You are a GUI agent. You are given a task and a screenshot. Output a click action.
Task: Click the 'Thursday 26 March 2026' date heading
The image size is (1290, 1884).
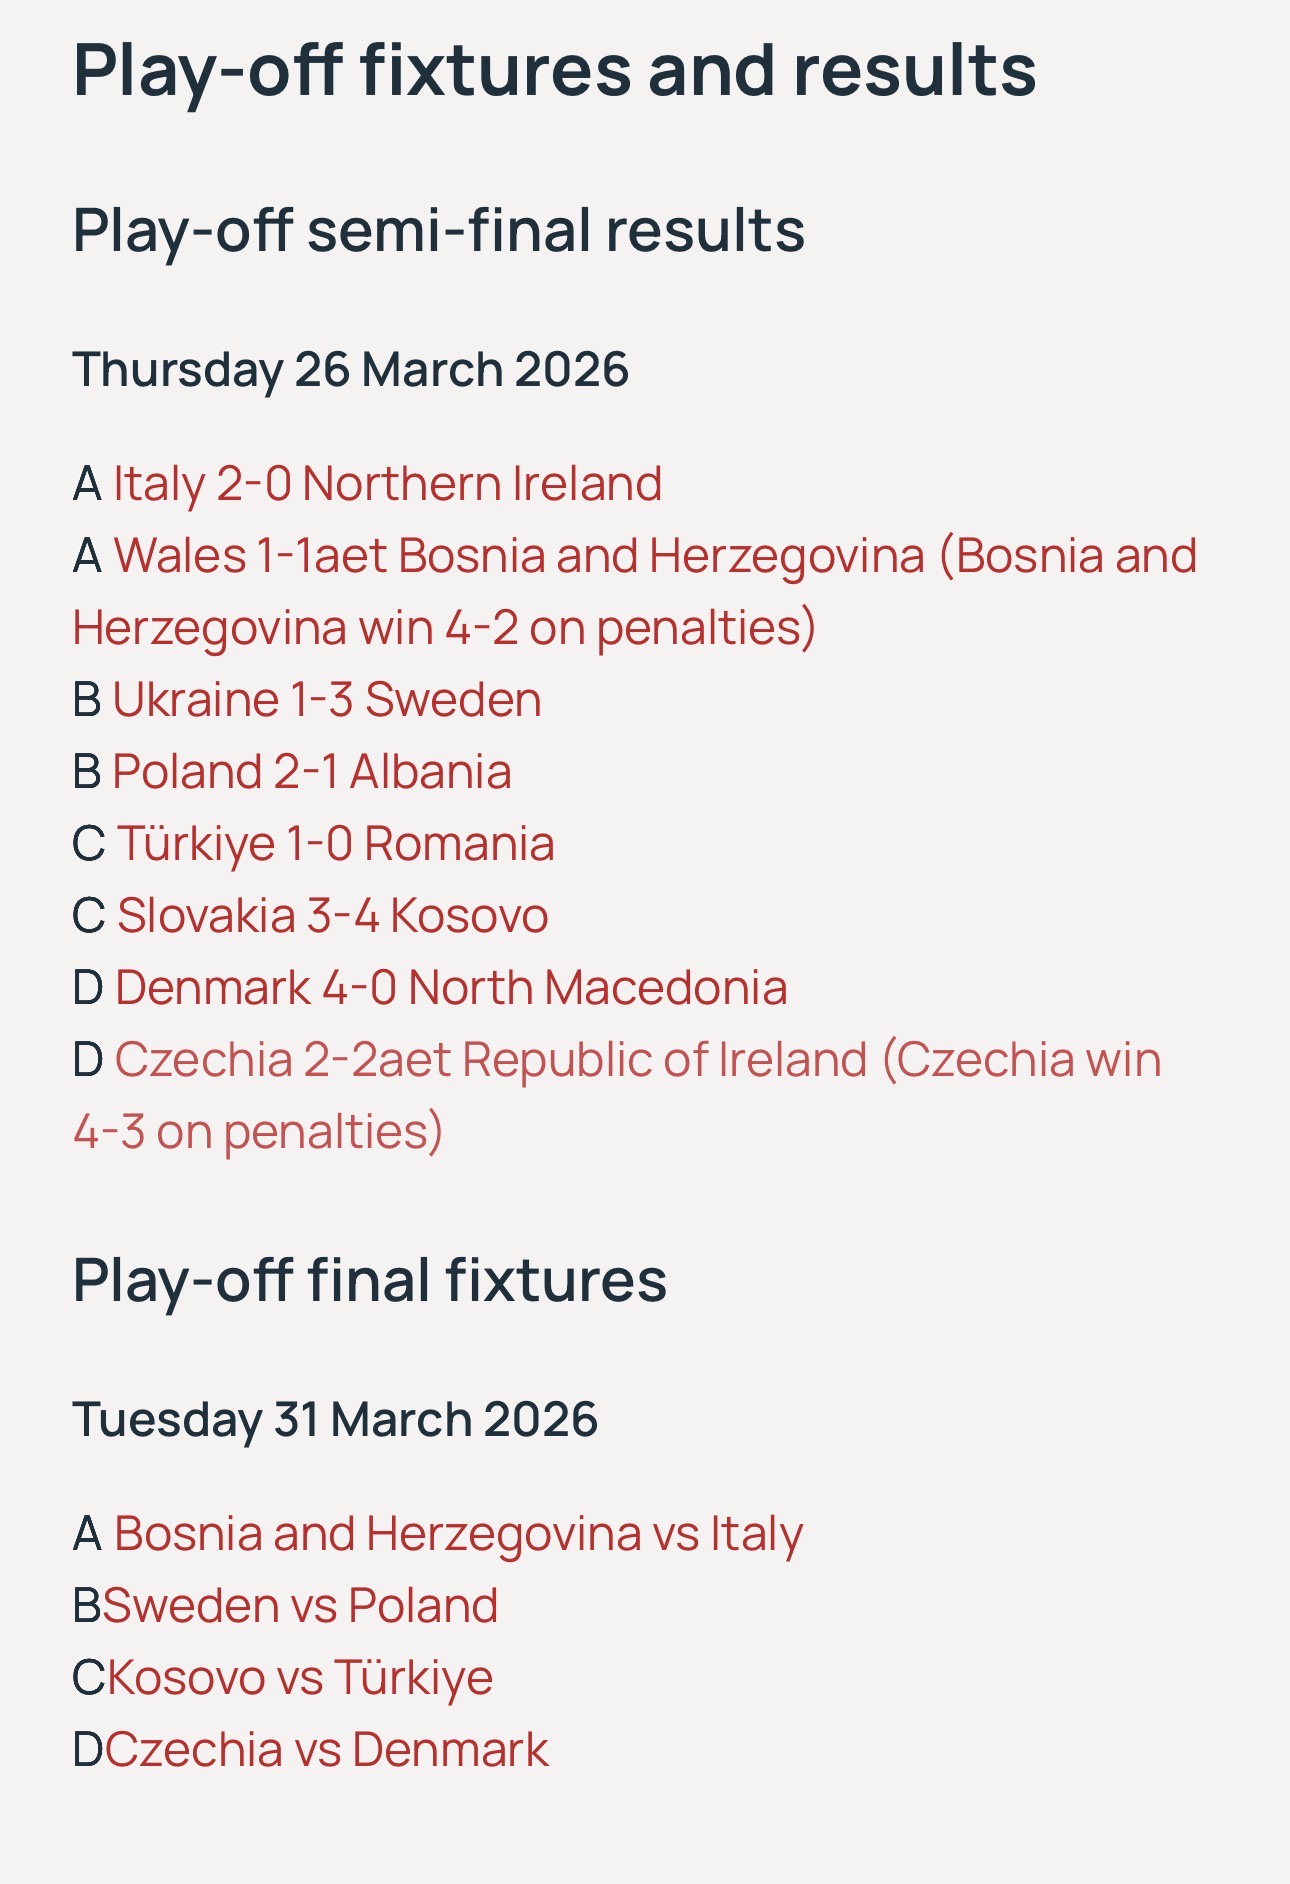[350, 369]
